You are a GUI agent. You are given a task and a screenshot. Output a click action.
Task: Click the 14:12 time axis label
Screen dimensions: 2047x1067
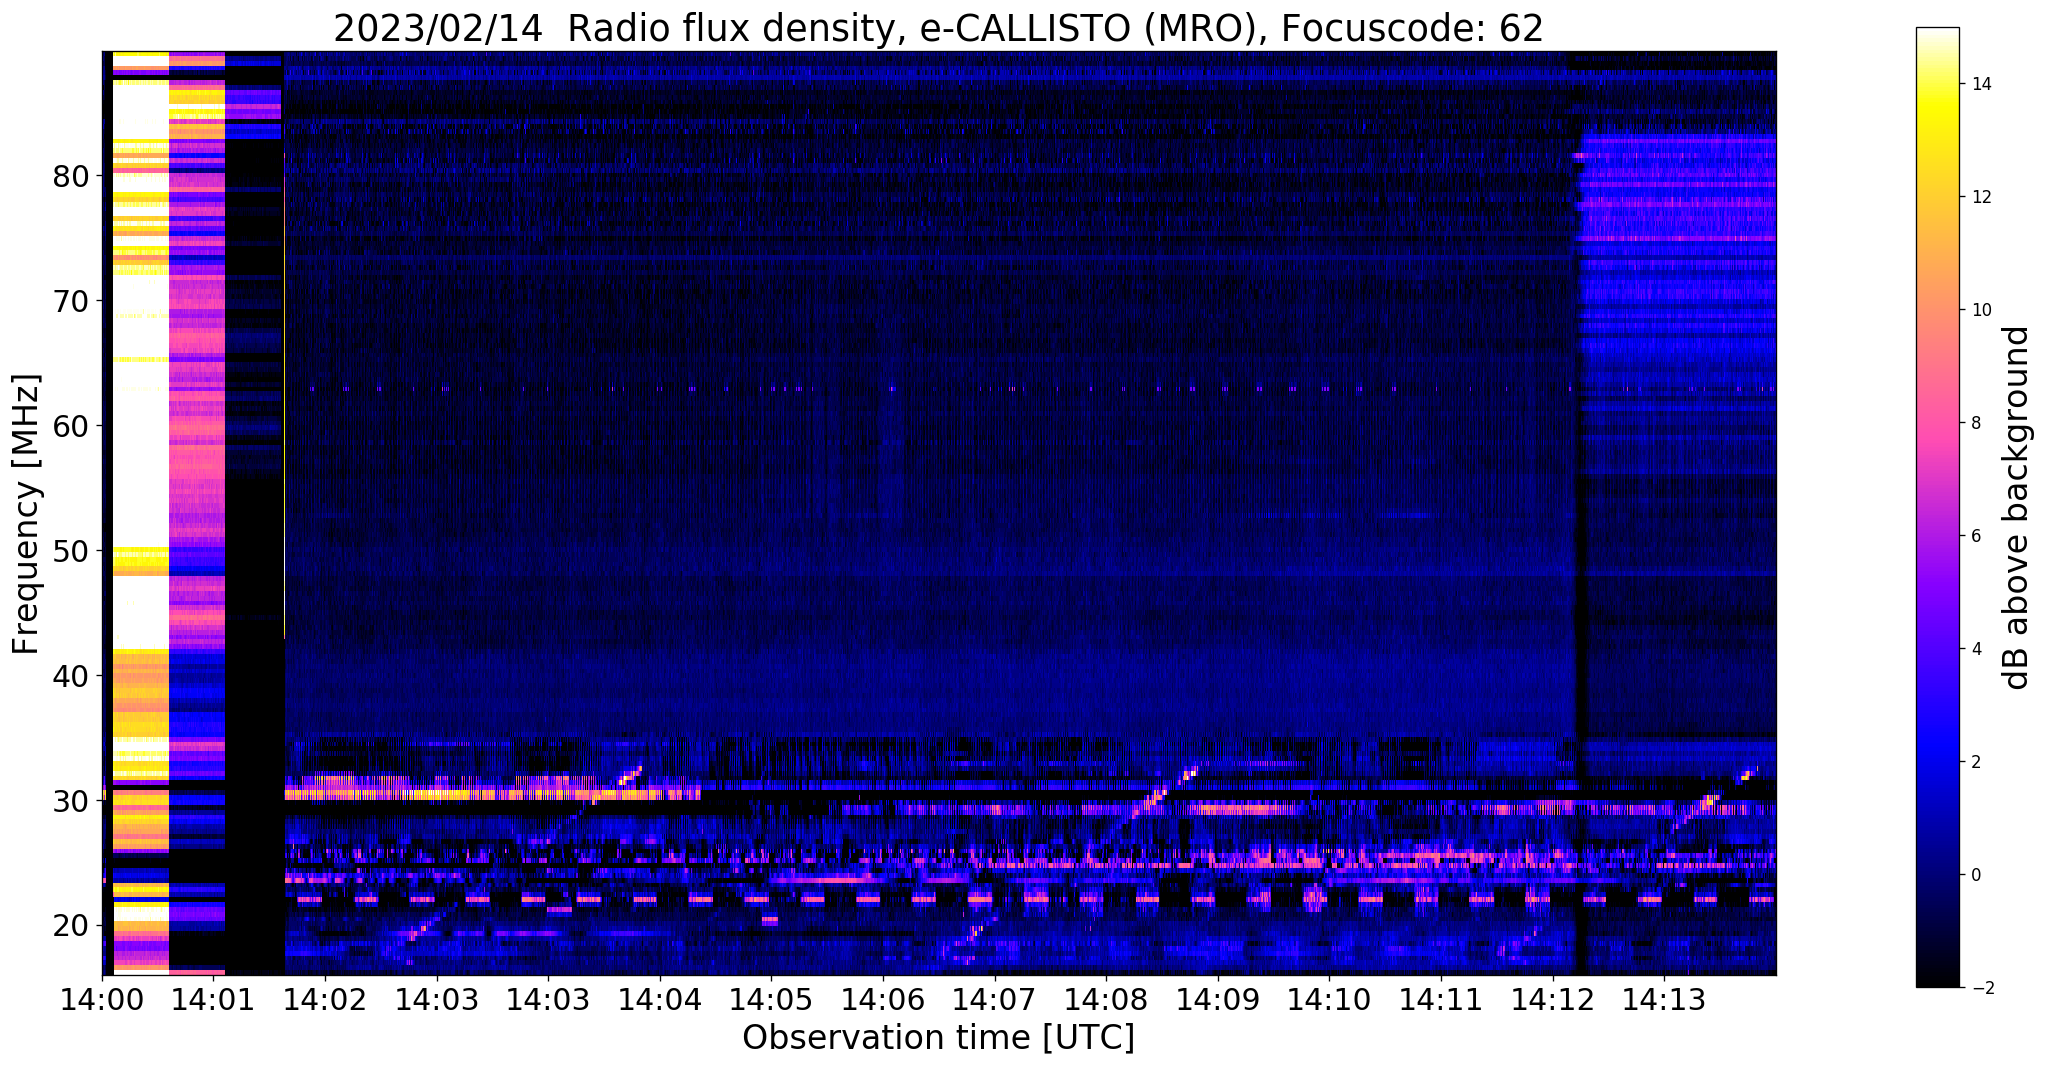pyautogui.click(x=1552, y=998)
